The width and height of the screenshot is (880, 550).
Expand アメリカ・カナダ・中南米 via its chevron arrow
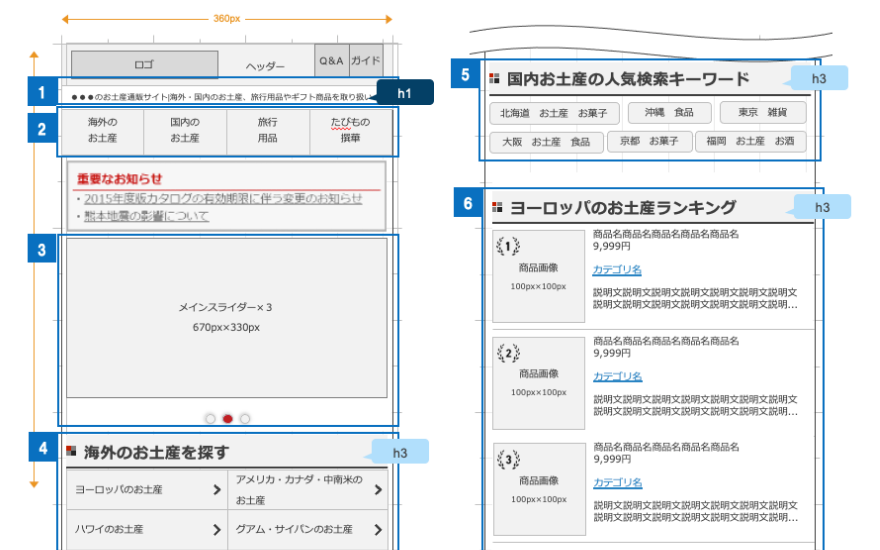(x=378, y=490)
